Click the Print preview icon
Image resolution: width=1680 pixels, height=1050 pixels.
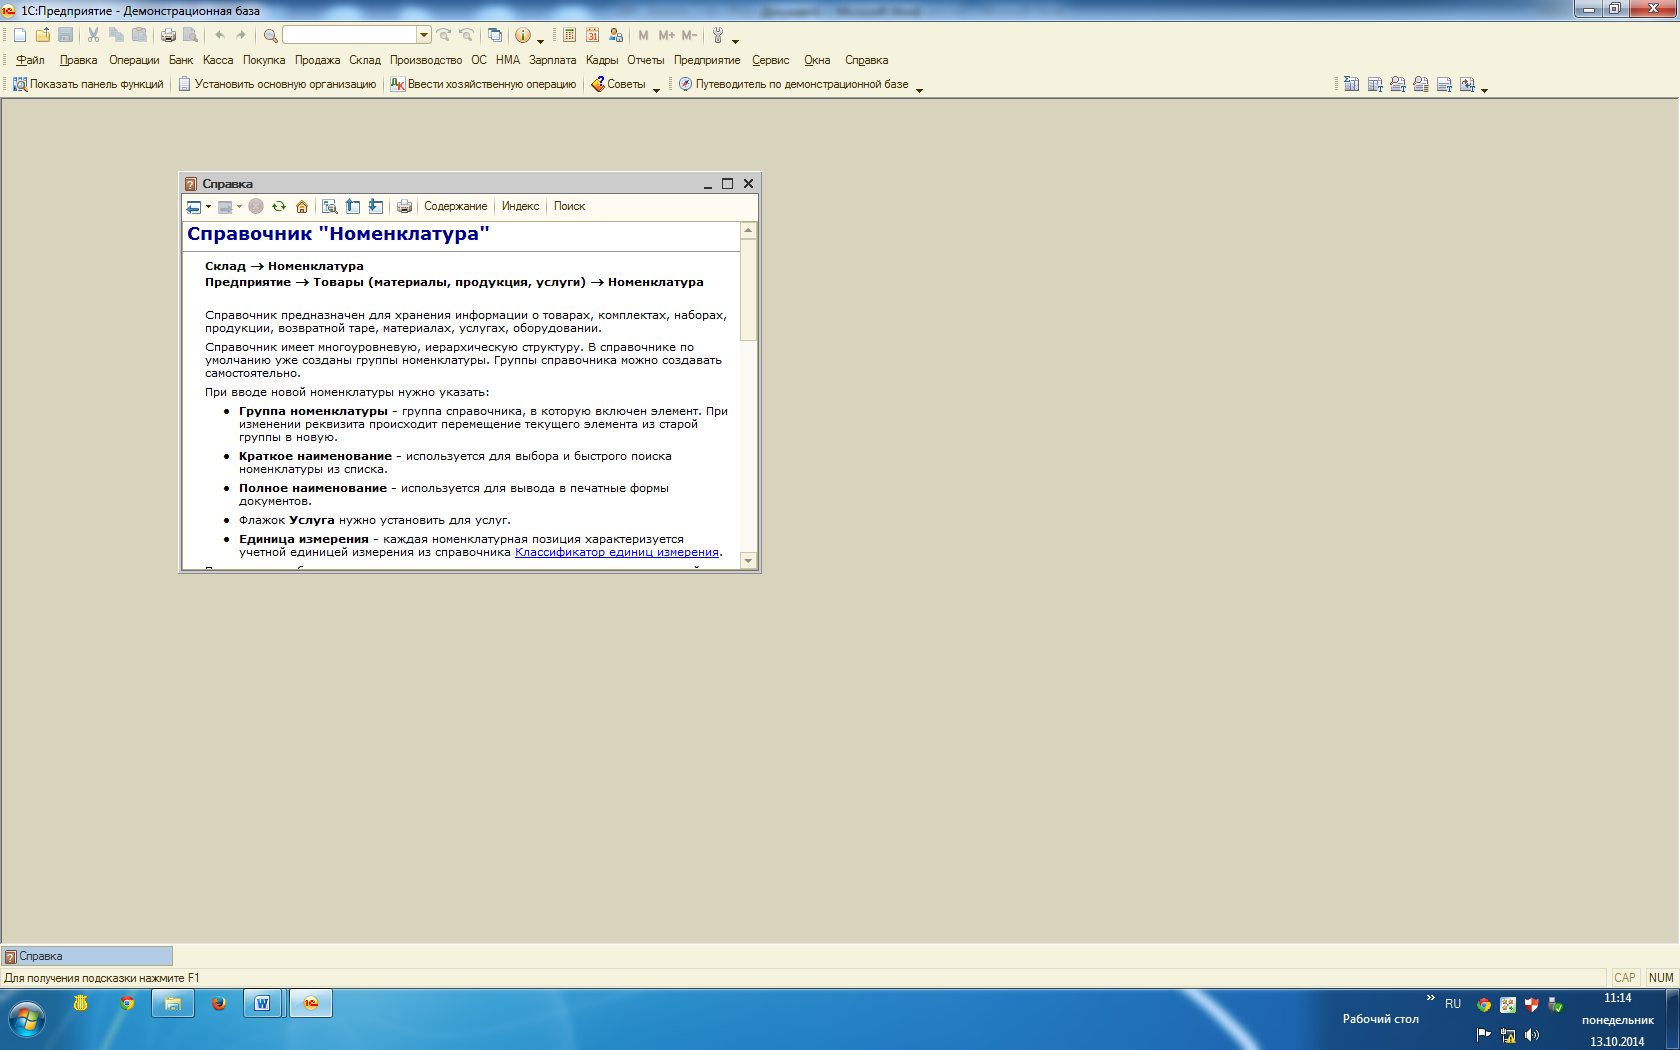click(x=190, y=35)
